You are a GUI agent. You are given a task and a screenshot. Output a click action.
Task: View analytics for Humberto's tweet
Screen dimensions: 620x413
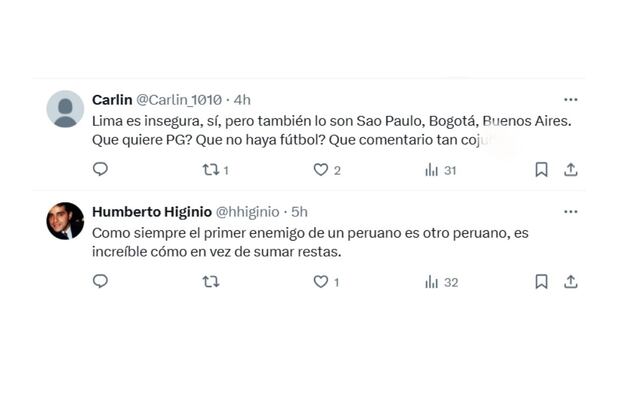(432, 282)
